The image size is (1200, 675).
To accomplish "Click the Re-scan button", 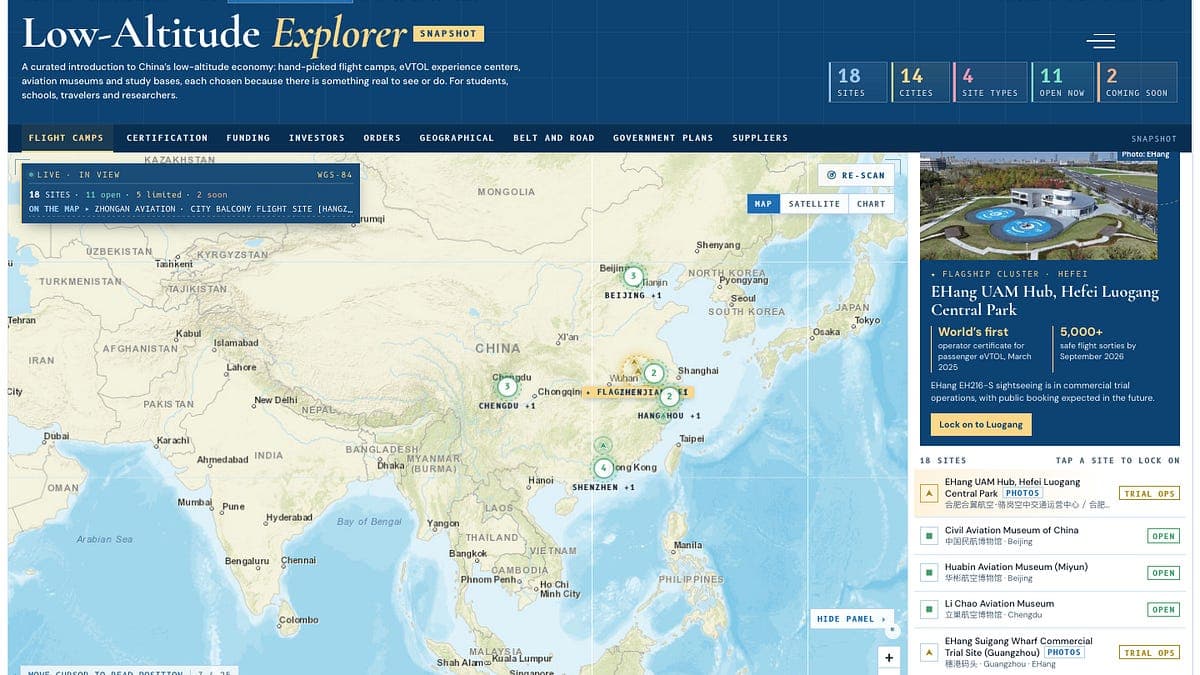I will click(855, 175).
